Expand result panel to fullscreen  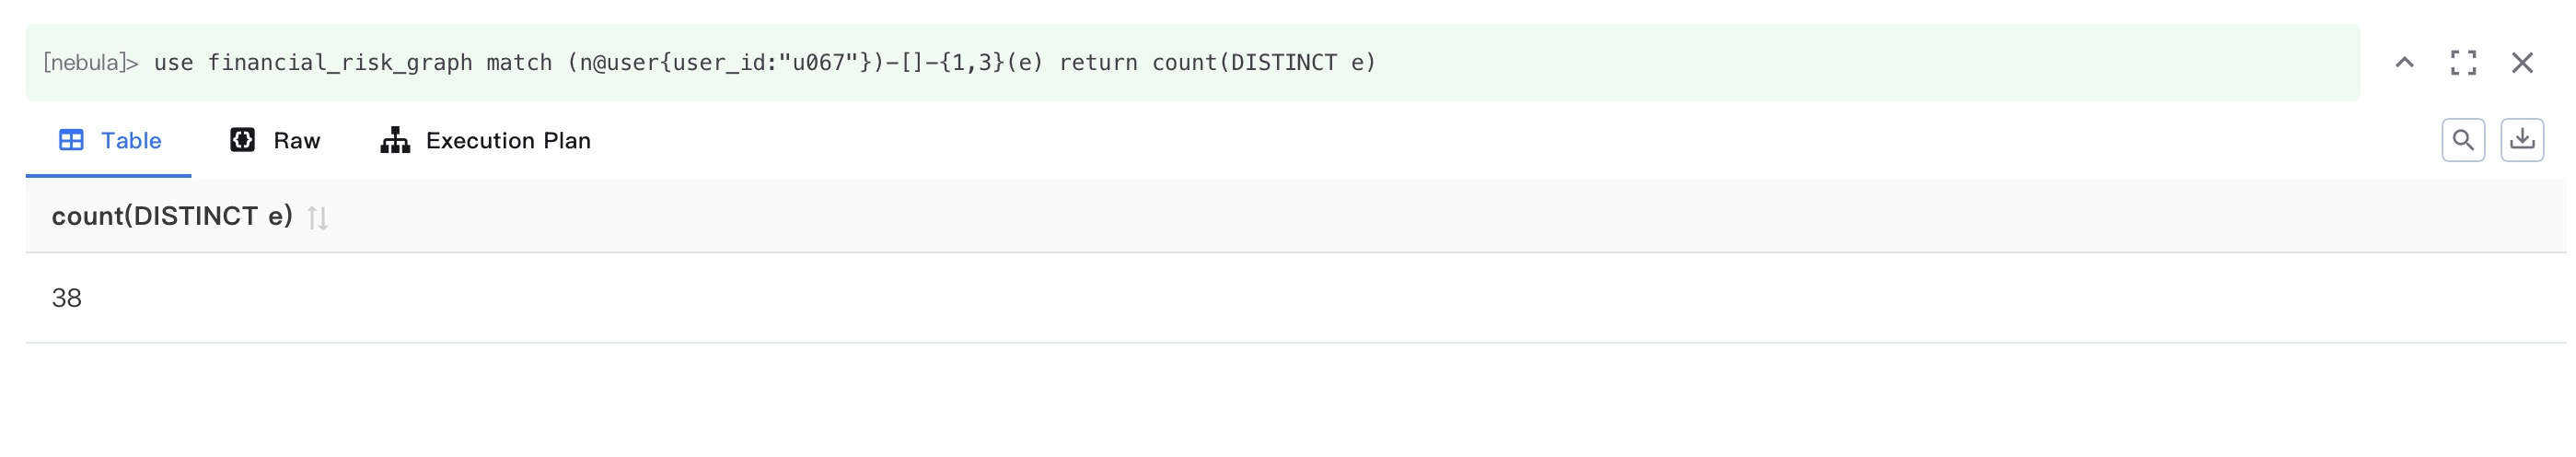[2463, 63]
